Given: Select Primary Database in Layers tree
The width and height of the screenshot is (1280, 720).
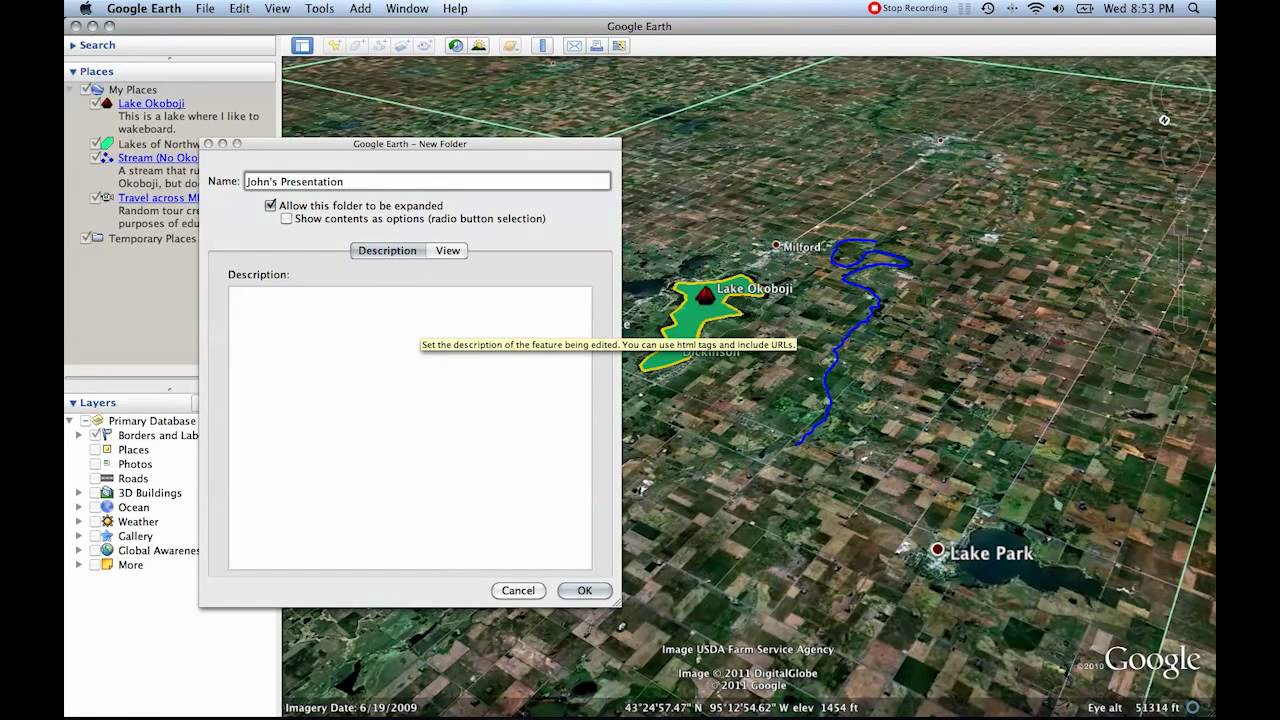Looking at the screenshot, I should [152, 421].
